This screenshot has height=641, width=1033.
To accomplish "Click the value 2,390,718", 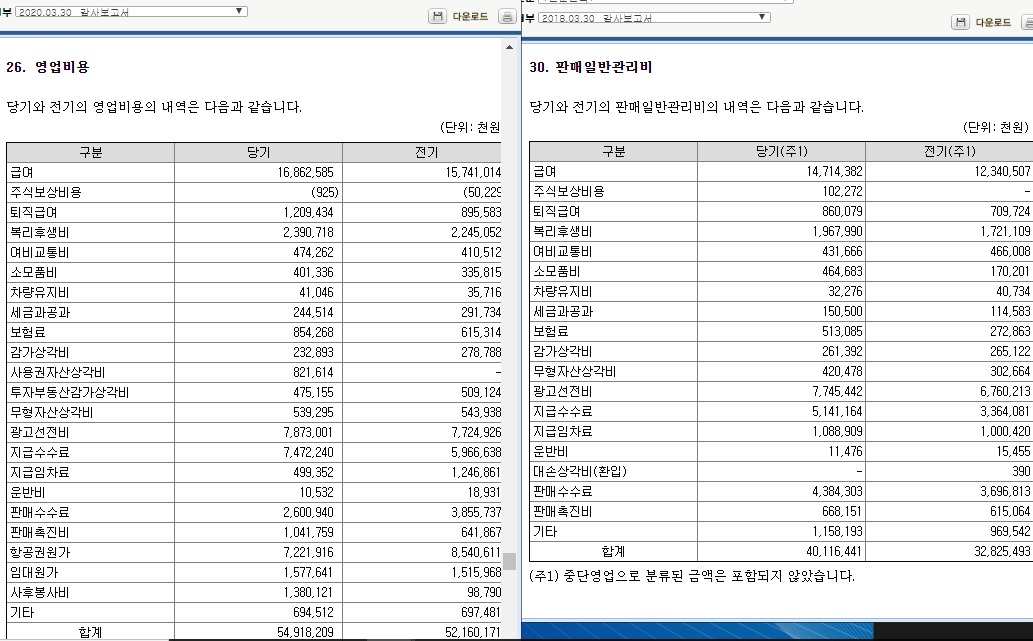I will click(308, 233).
